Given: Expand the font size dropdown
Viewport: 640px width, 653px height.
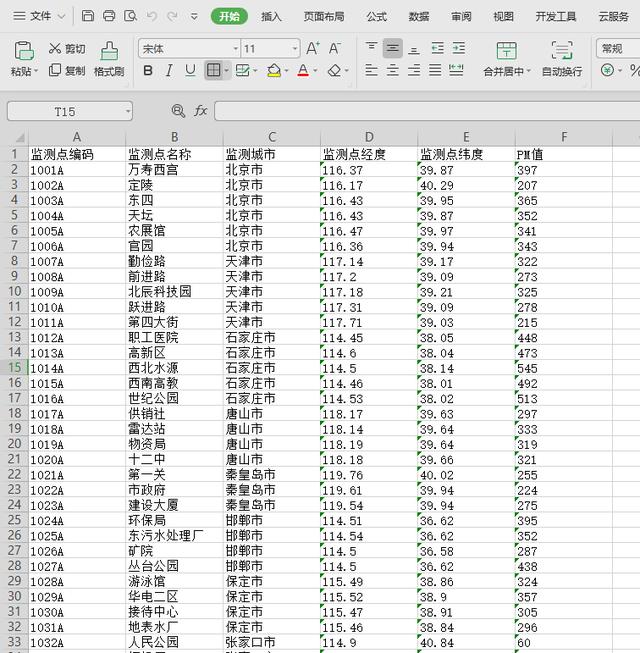Looking at the screenshot, I should [x=295, y=48].
